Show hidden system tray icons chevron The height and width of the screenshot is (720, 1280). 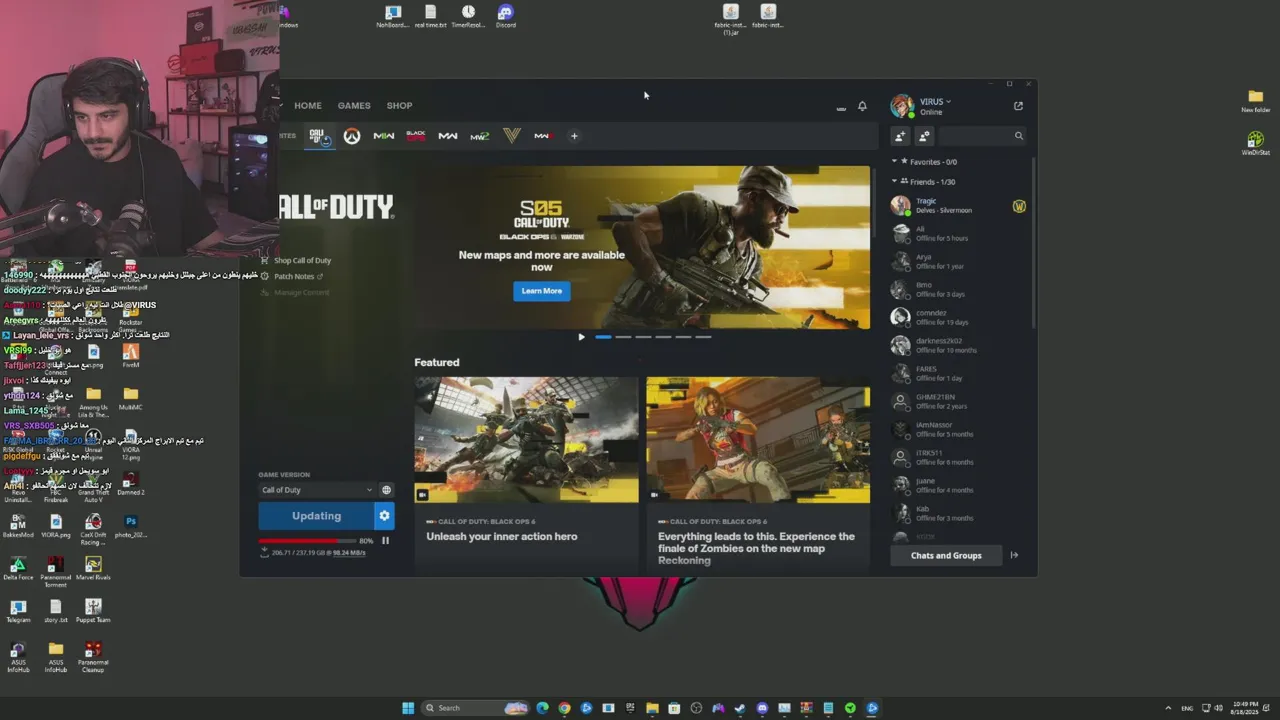pos(1168,708)
